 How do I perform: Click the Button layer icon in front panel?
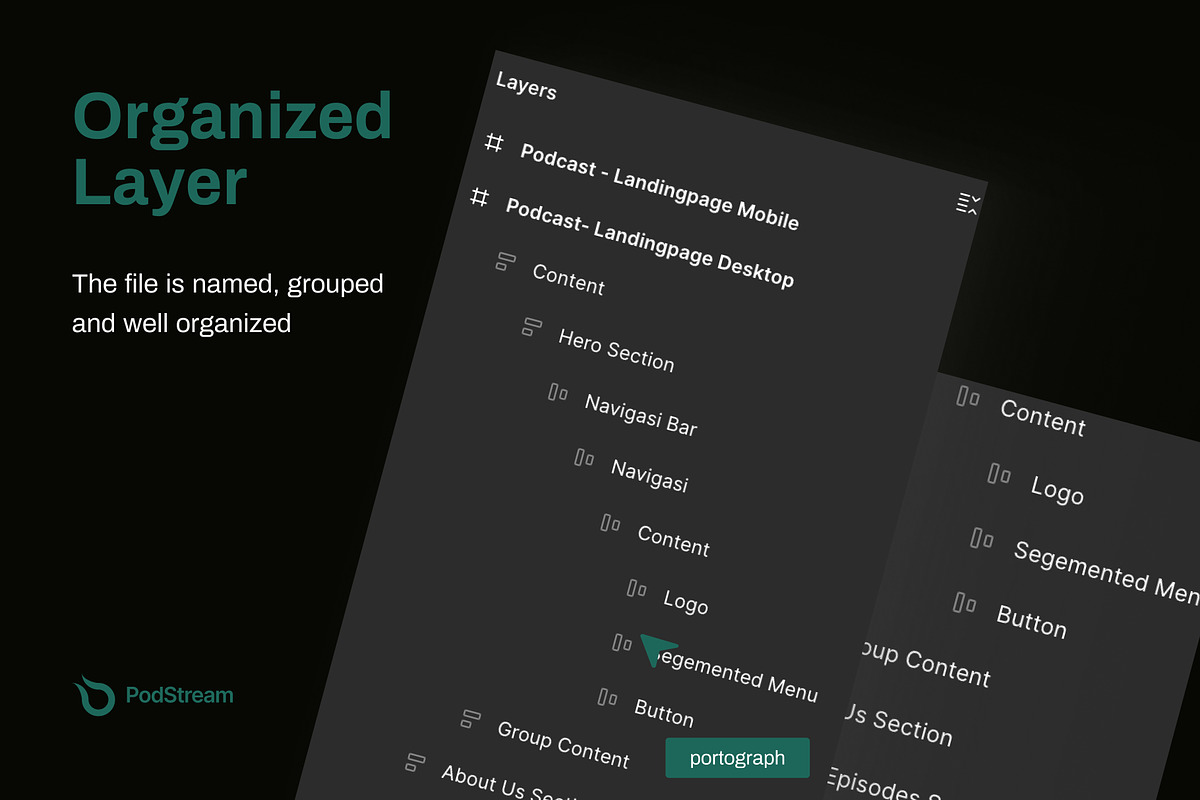[608, 696]
